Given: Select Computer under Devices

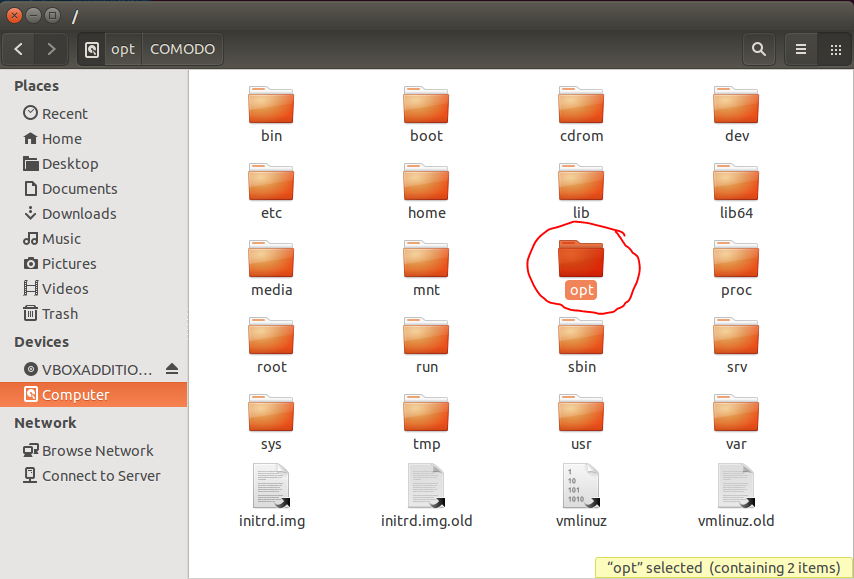Looking at the screenshot, I should [x=75, y=395].
